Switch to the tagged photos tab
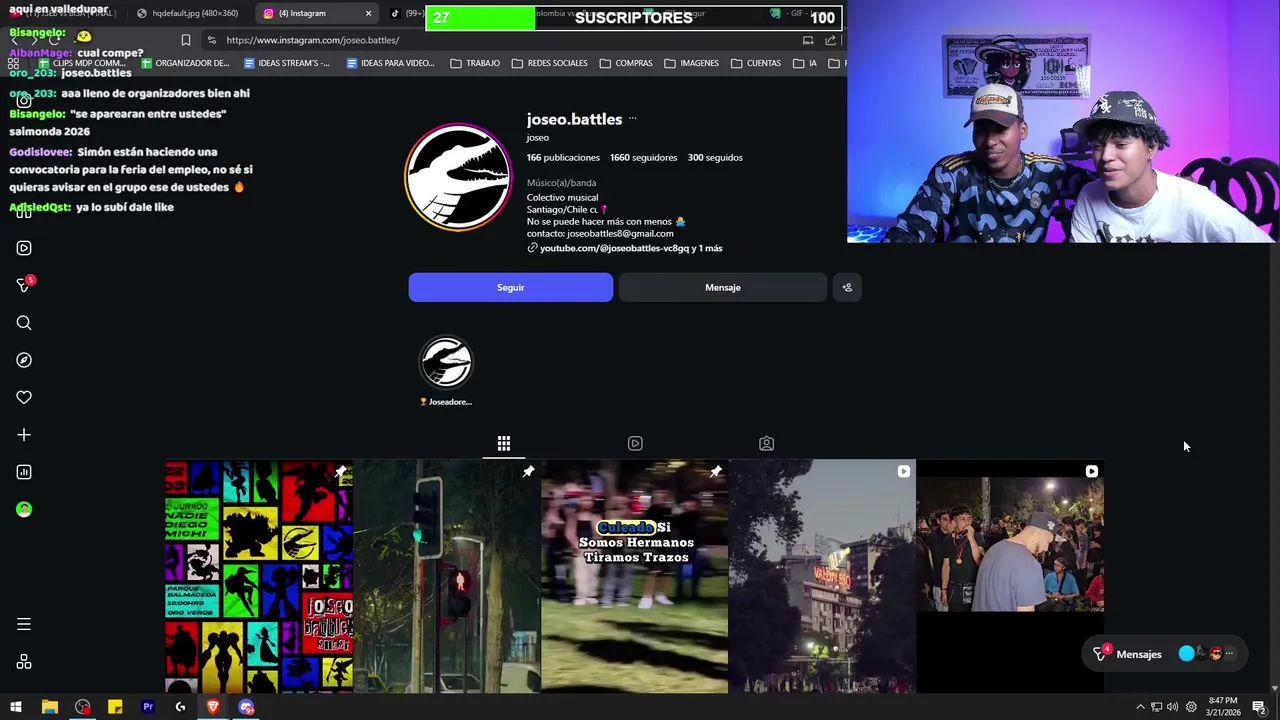Screen dimensions: 1280x720 (766, 443)
